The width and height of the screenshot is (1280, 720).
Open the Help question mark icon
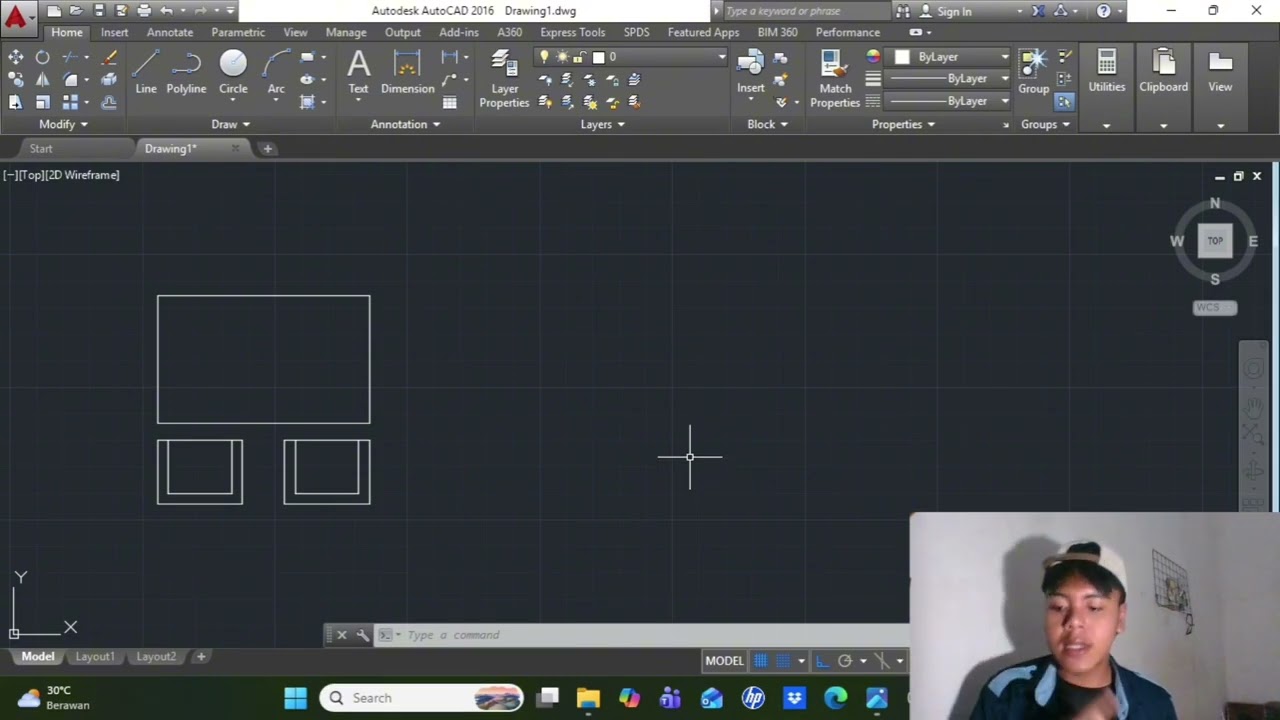tap(1103, 11)
